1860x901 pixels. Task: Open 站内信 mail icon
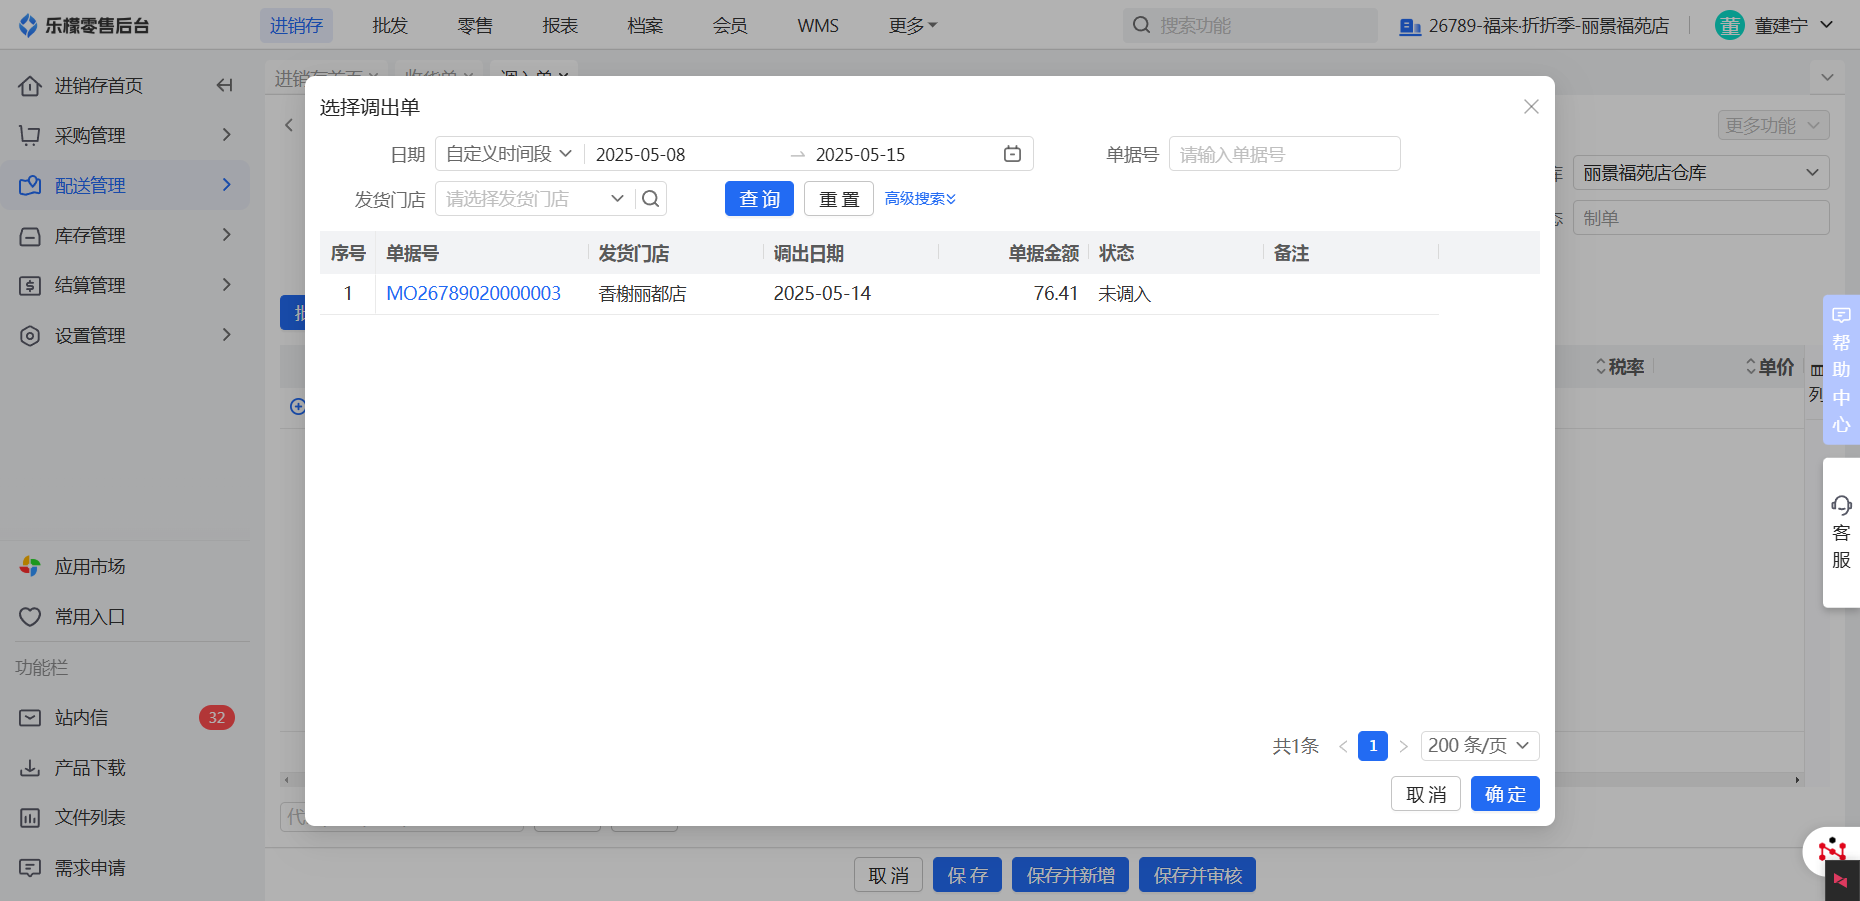tap(30, 718)
